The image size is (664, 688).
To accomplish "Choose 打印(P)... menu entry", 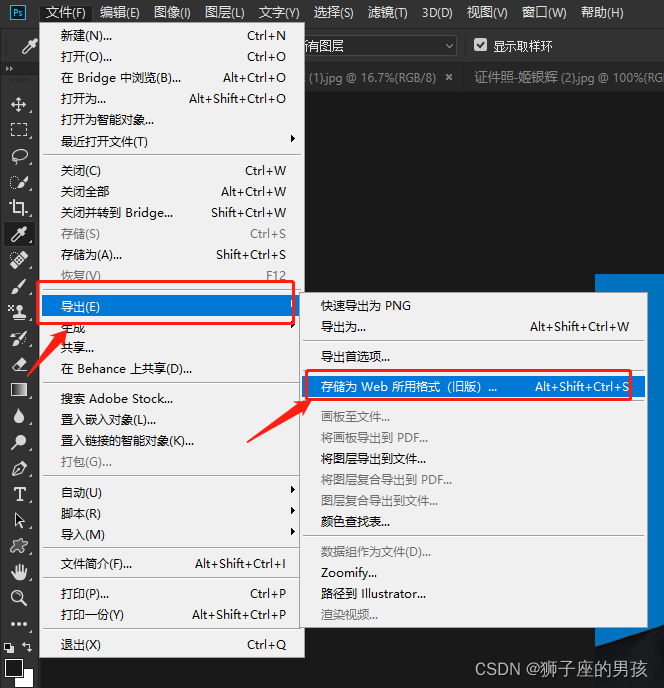I will [172, 594].
